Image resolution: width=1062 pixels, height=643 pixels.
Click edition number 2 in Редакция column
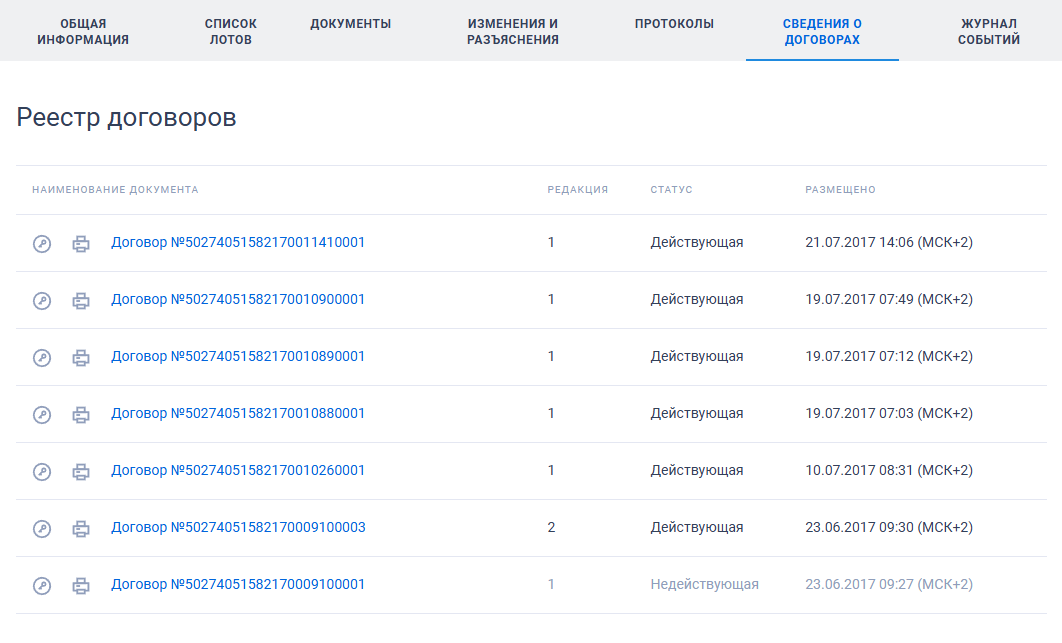[551, 527]
